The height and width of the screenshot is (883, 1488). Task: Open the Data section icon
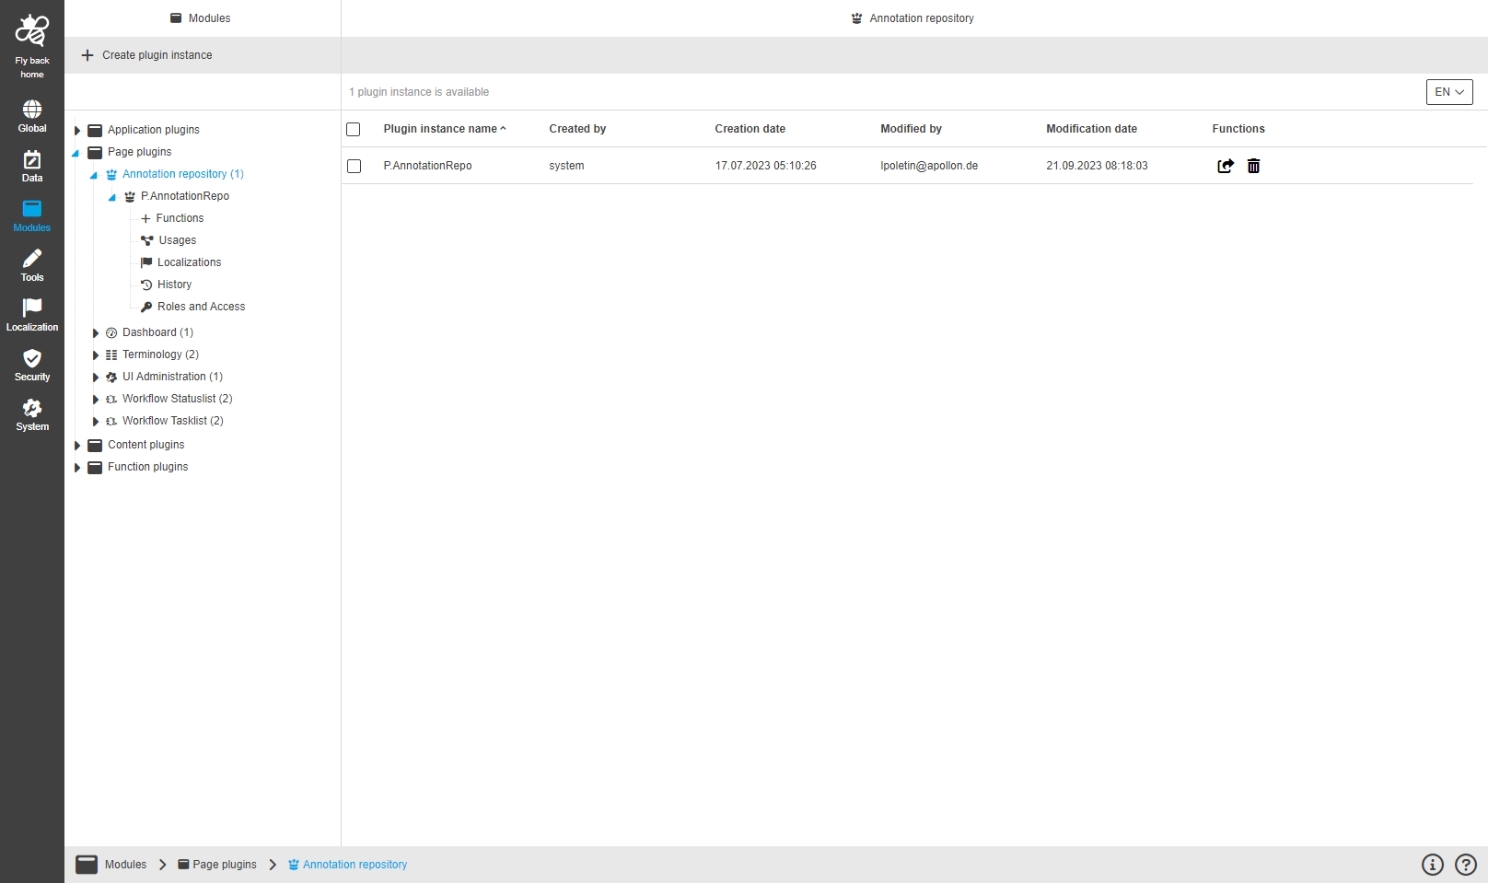pyautogui.click(x=32, y=159)
